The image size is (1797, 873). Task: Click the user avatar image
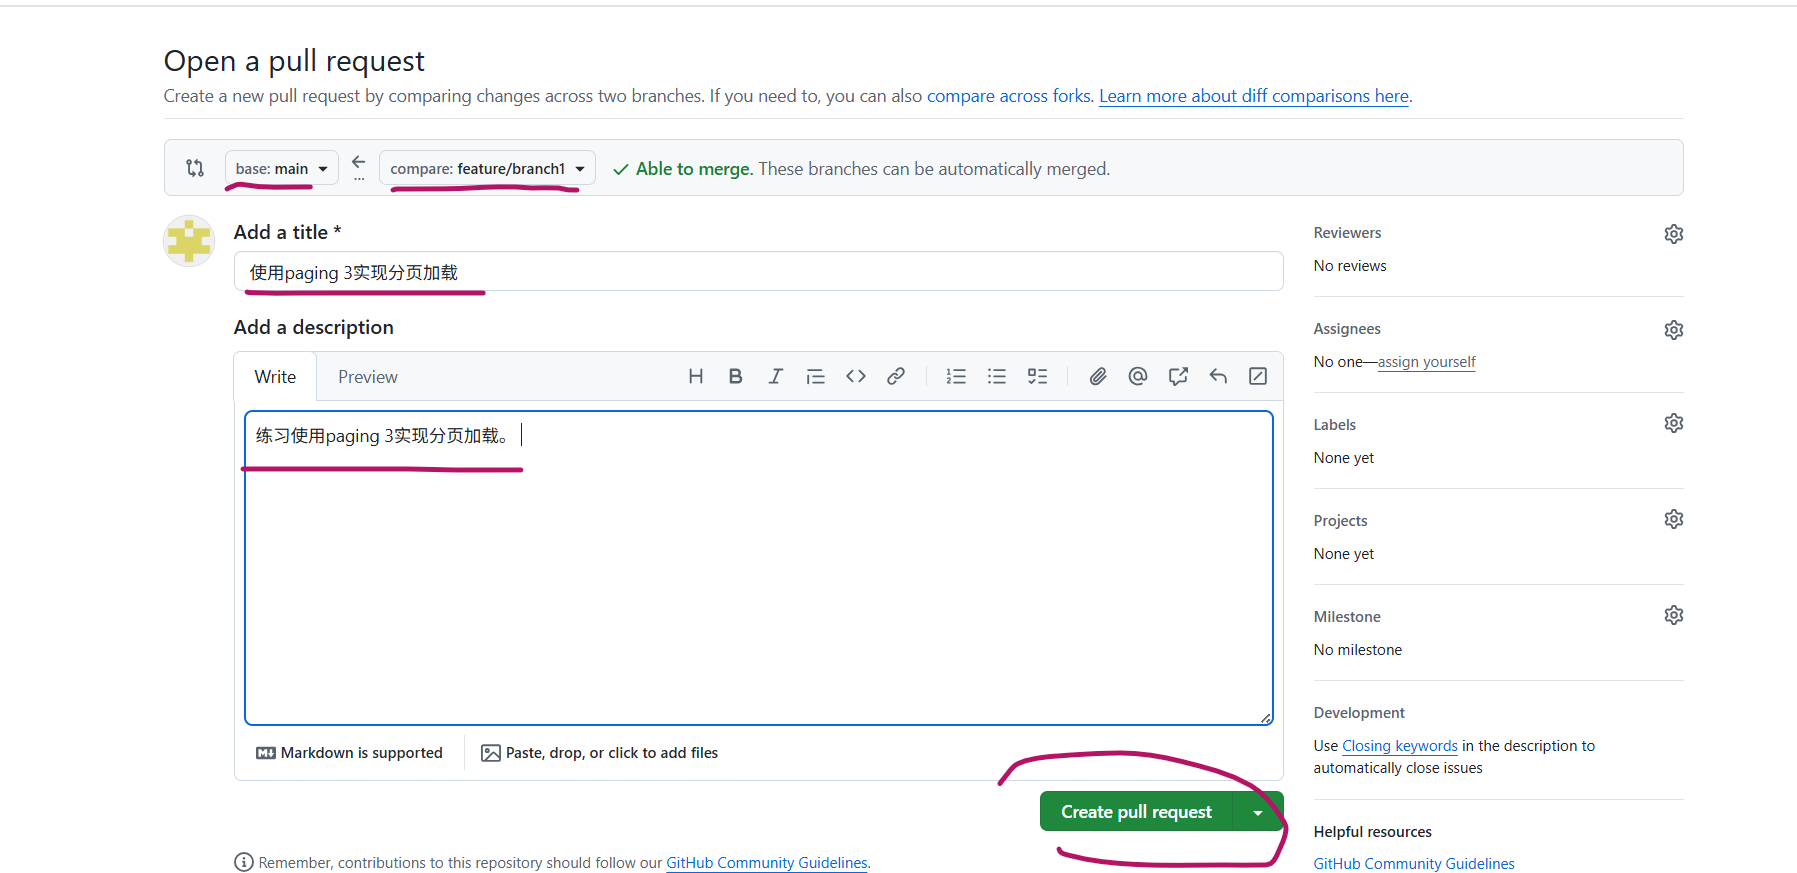[x=189, y=241]
